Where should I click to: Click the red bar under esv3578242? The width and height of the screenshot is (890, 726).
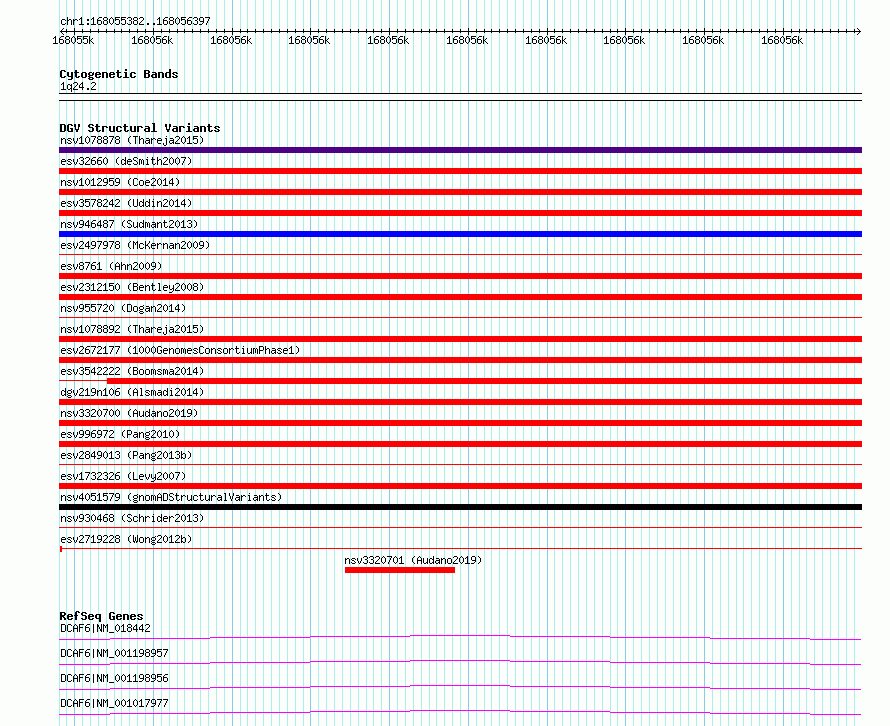pos(460,213)
